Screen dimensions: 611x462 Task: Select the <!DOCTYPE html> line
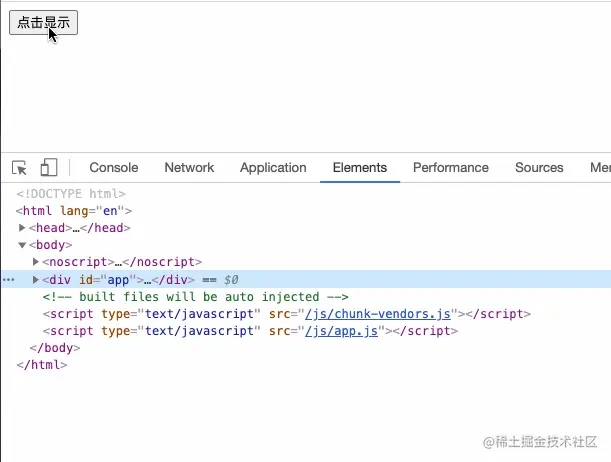(71, 194)
